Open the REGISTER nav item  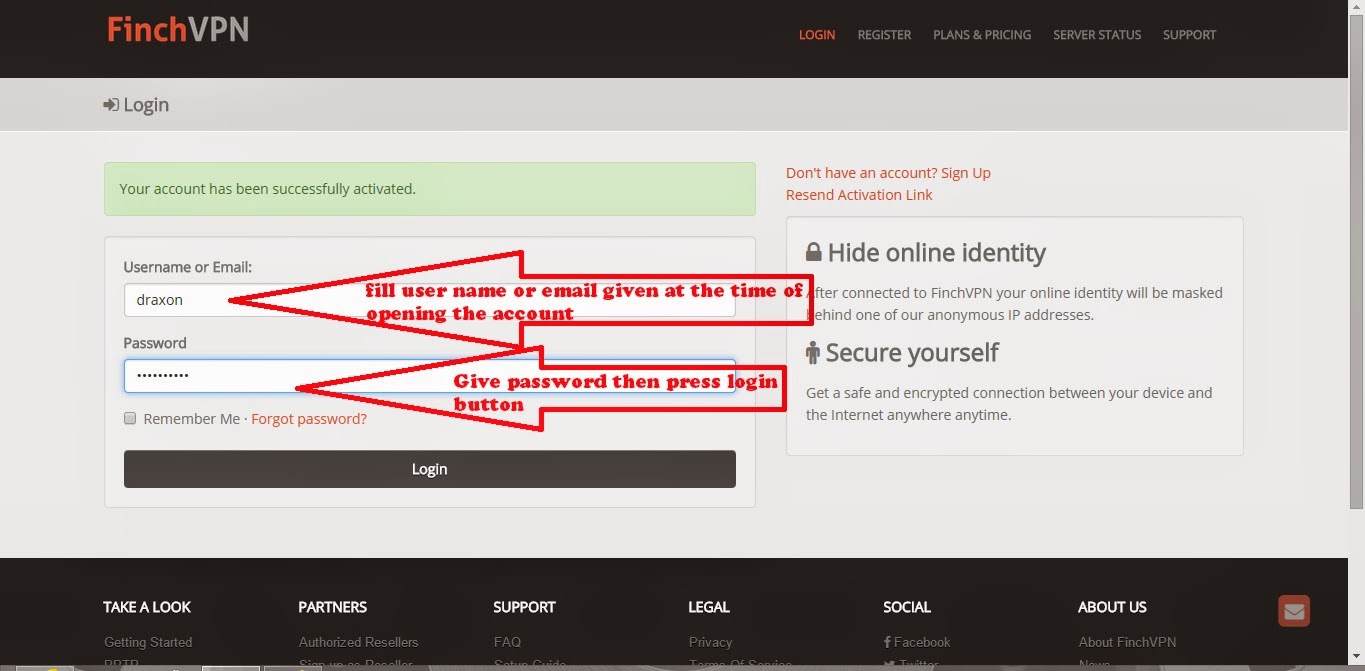[884, 35]
